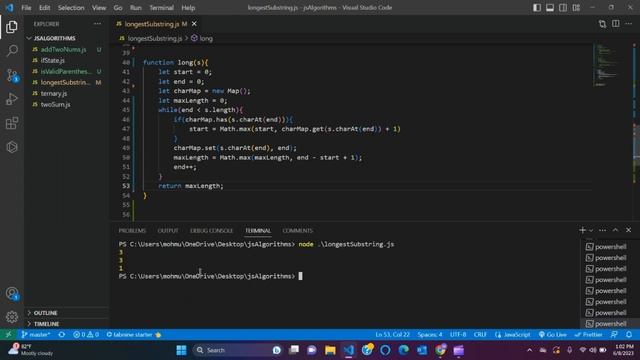This screenshot has width=640, height=360.
Task: Open the Terminal menu
Action: (x=161, y=8)
